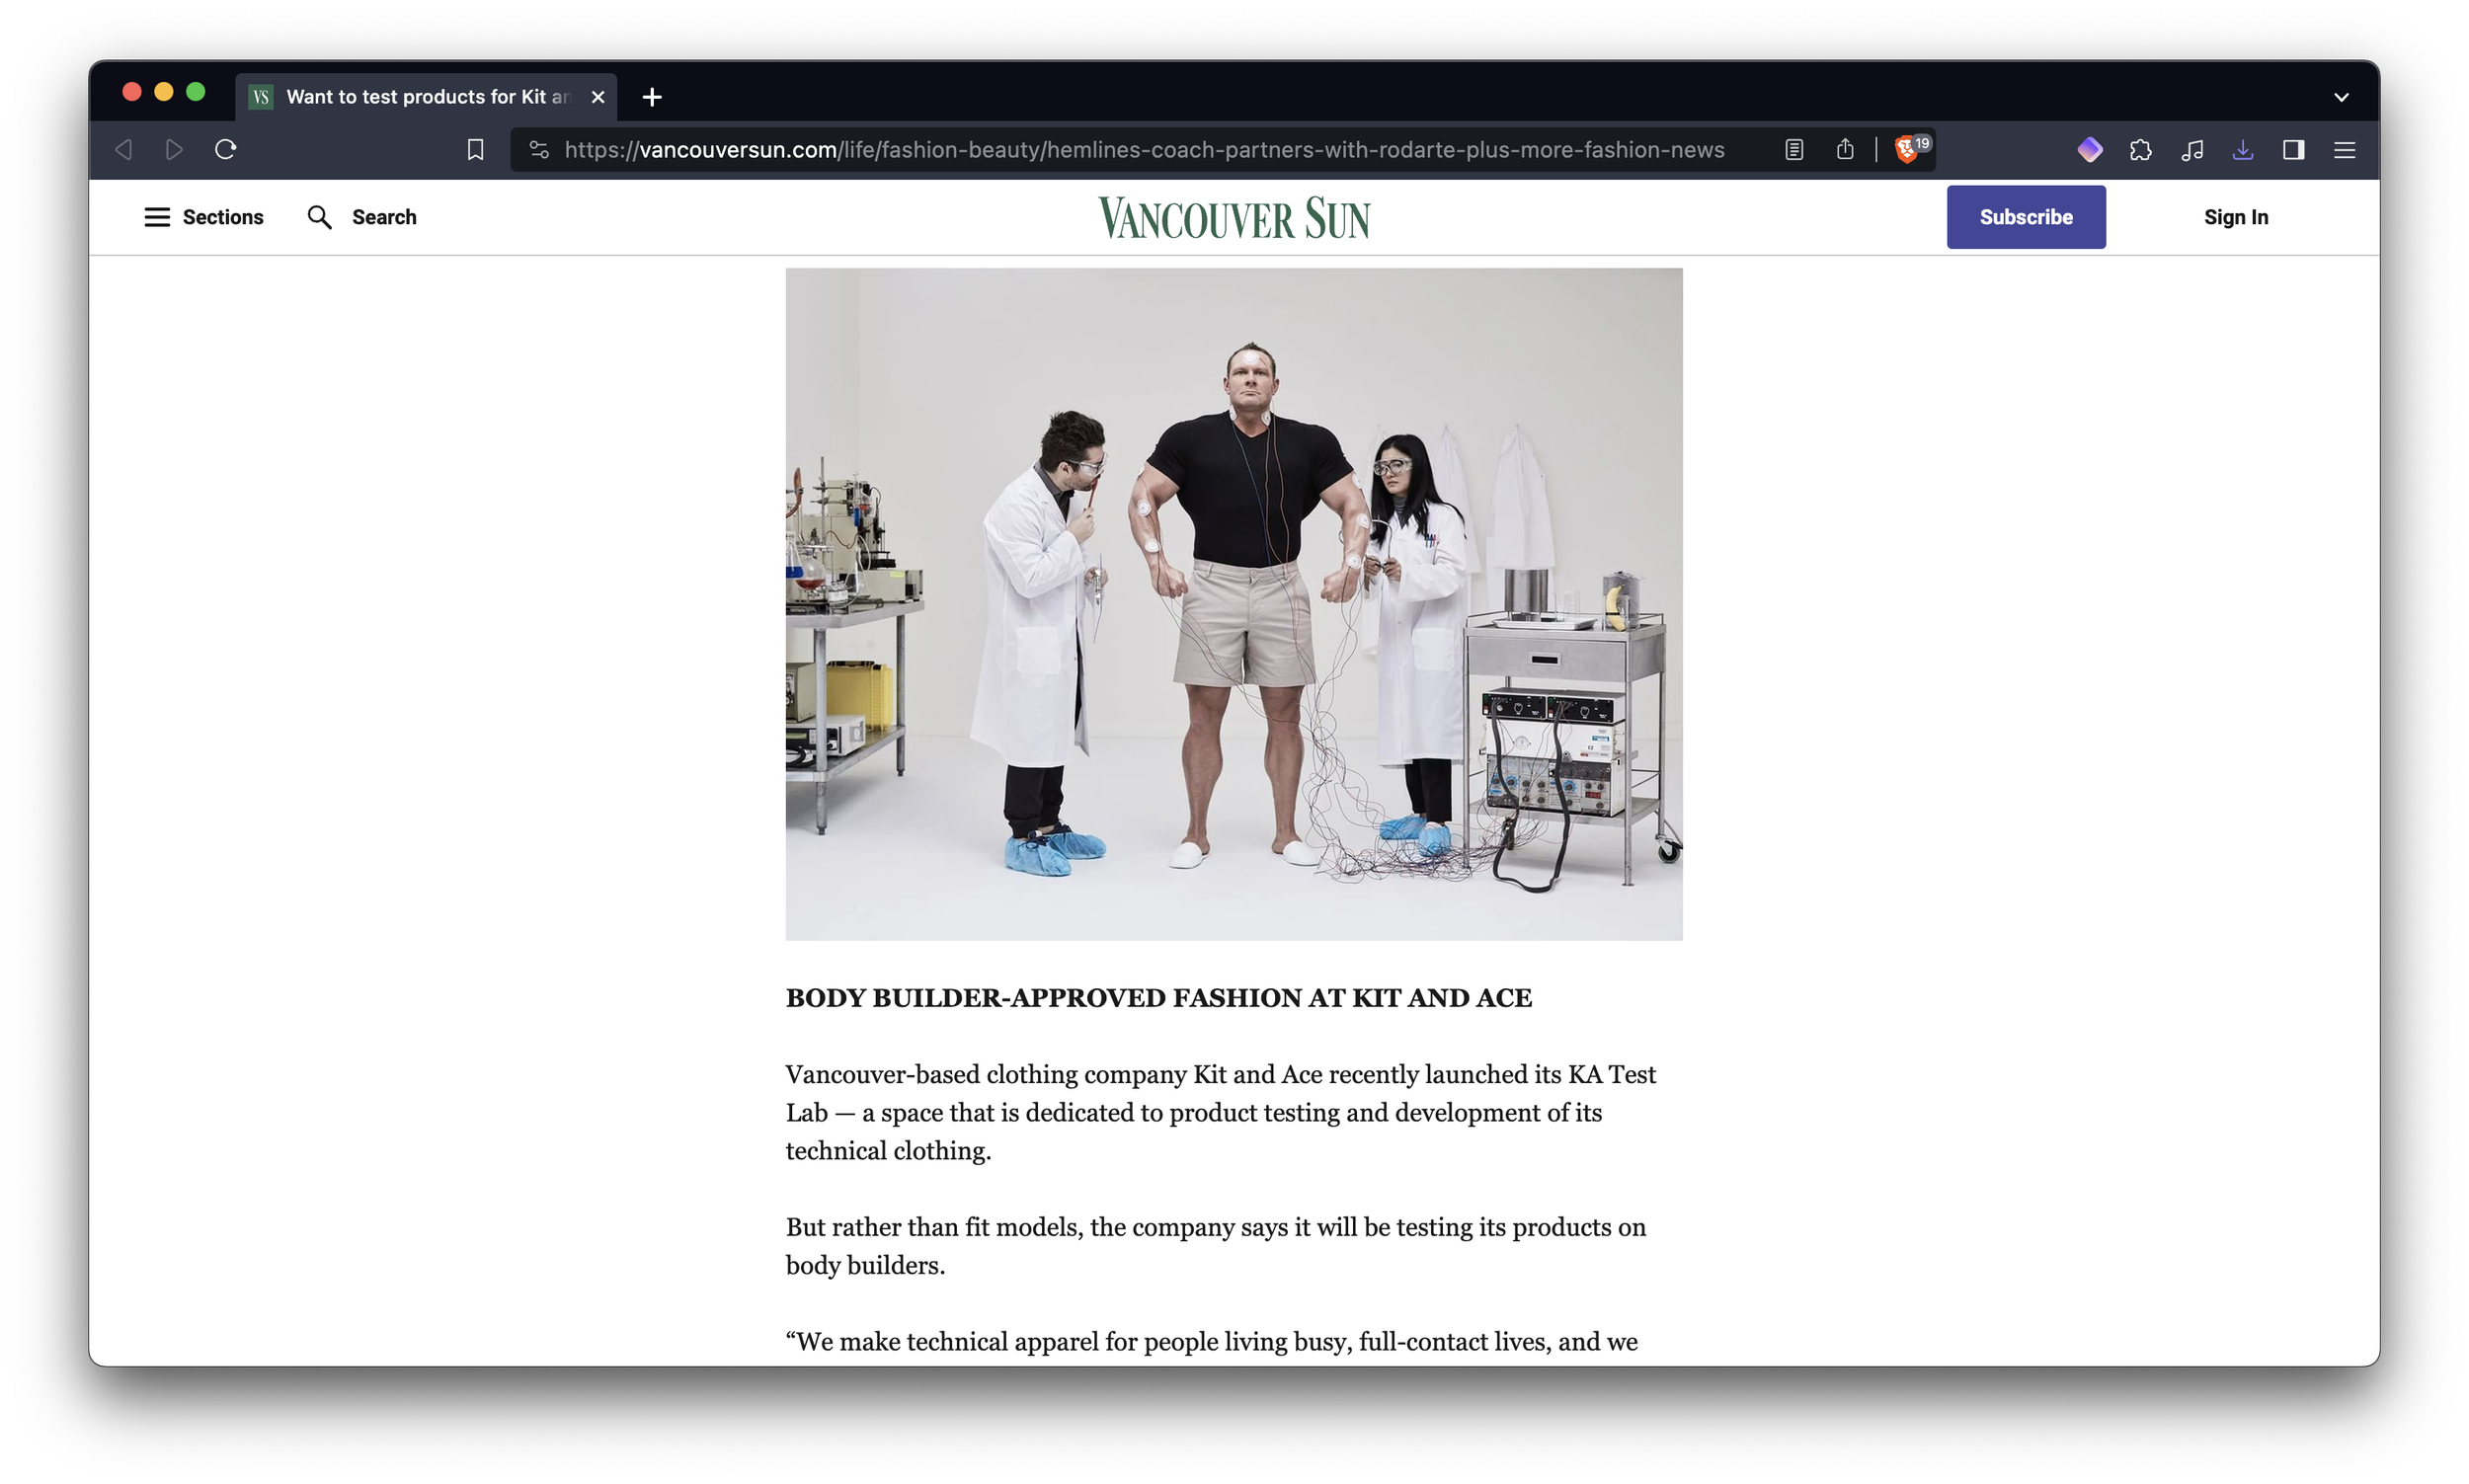This screenshot has height=1484, width=2469.
Task: Click the Brave Shields lion icon
Action: point(1906,150)
